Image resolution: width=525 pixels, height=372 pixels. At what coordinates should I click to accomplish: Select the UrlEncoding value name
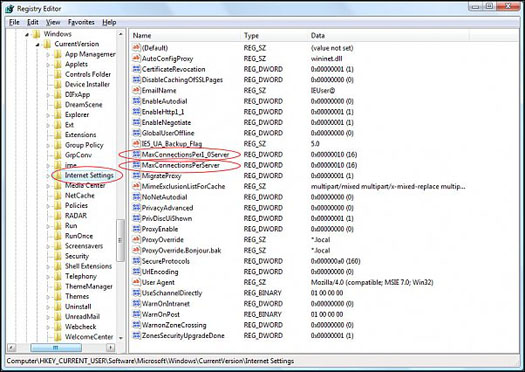[x=160, y=272]
